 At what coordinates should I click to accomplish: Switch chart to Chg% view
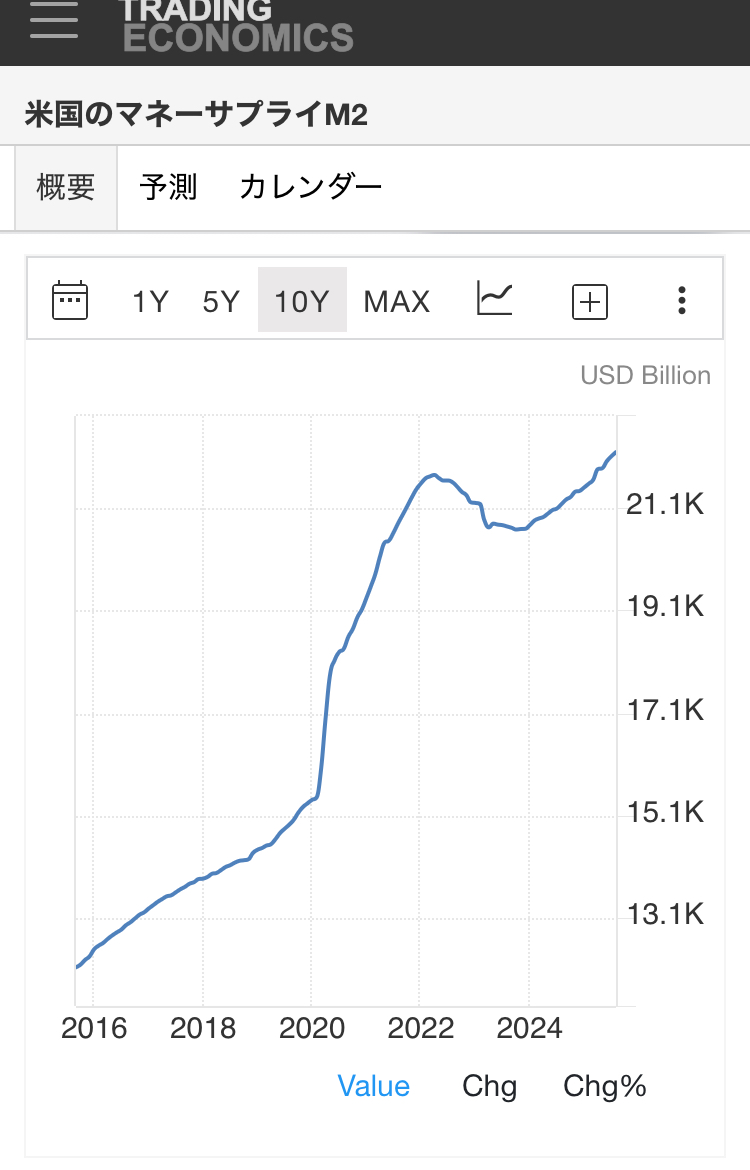pyautogui.click(x=605, y=1087)
